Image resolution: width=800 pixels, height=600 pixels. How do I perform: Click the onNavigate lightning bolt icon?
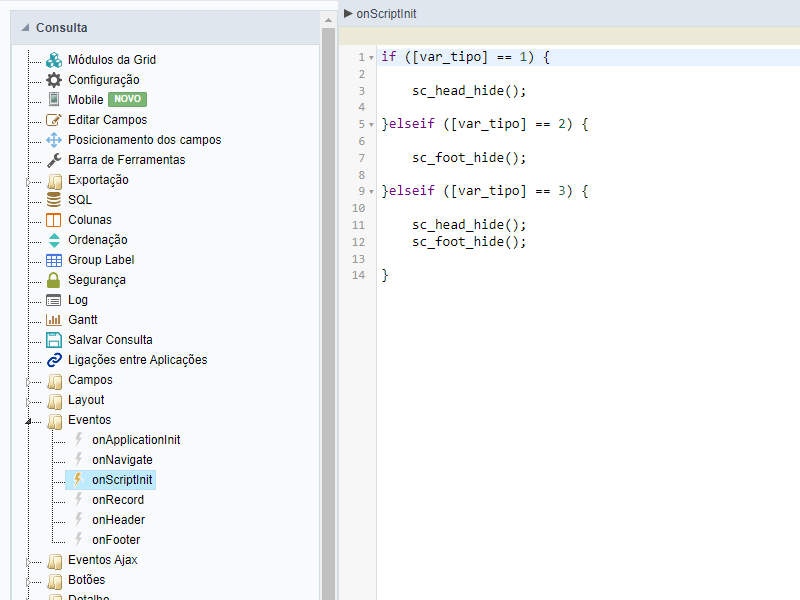click(78, 459)
